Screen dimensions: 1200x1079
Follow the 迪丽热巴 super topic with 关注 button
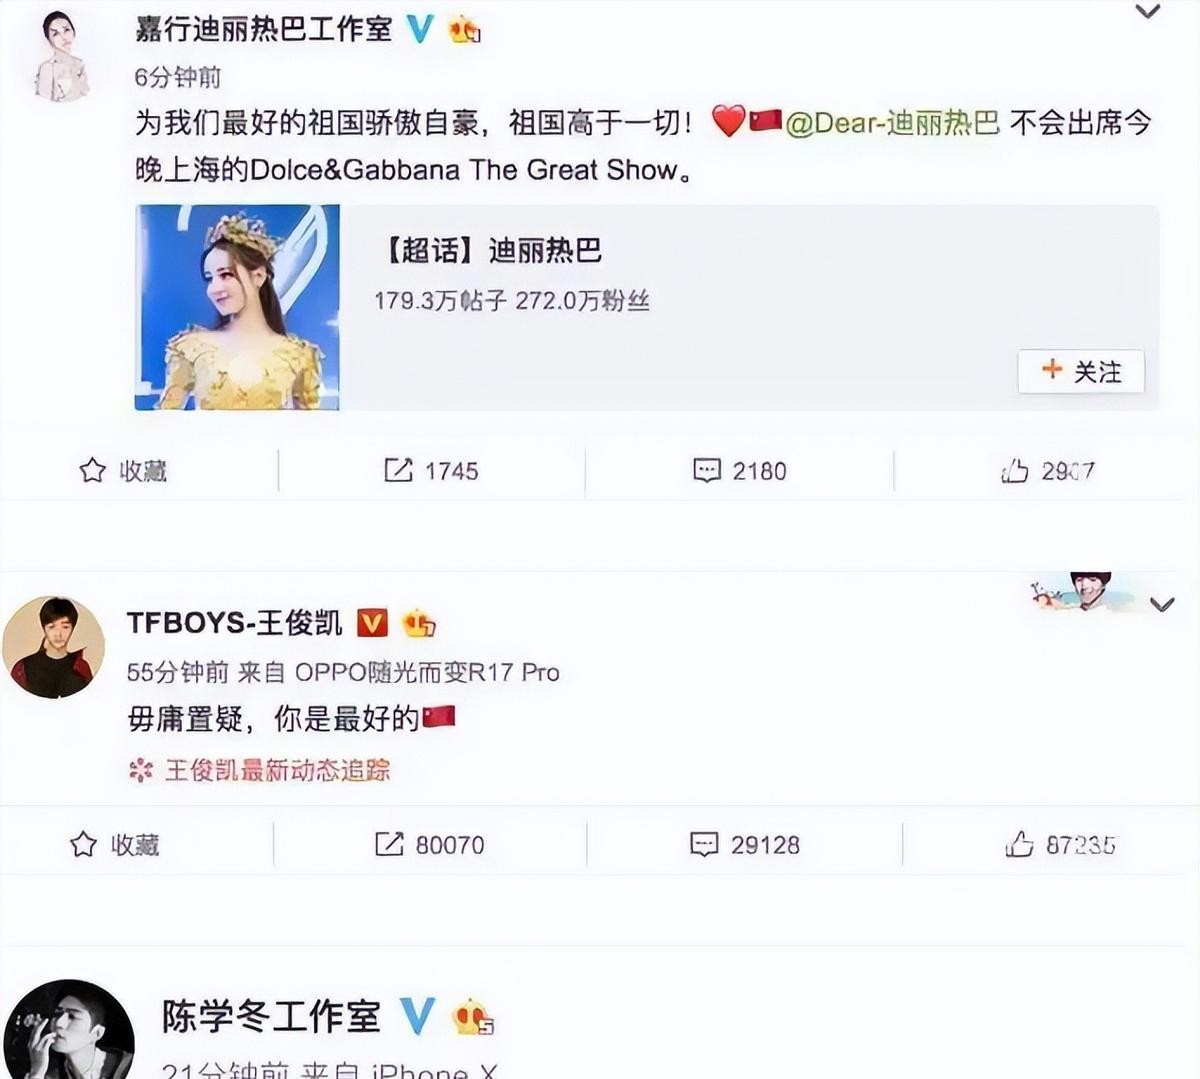[x=1081, y=371]
